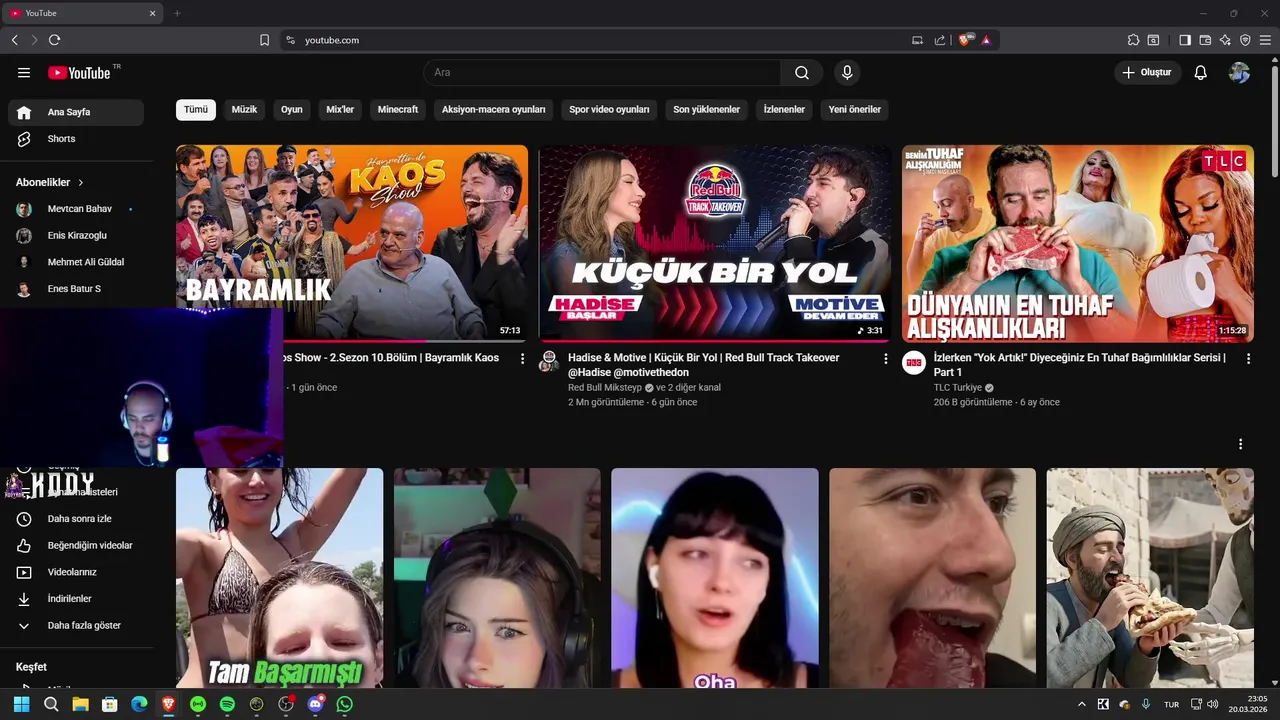Open Red Bull Miksteyp channel link
The width and height of the screenshot is (1280, 720).
click(604, 388)
